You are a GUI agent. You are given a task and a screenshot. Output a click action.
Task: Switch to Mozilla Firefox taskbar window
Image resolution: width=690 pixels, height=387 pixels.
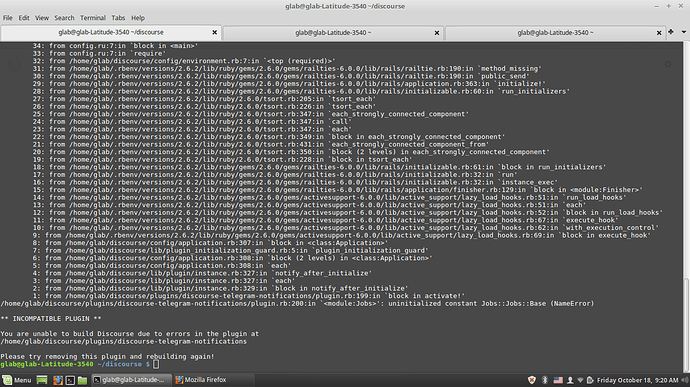(x=213, y=380)
